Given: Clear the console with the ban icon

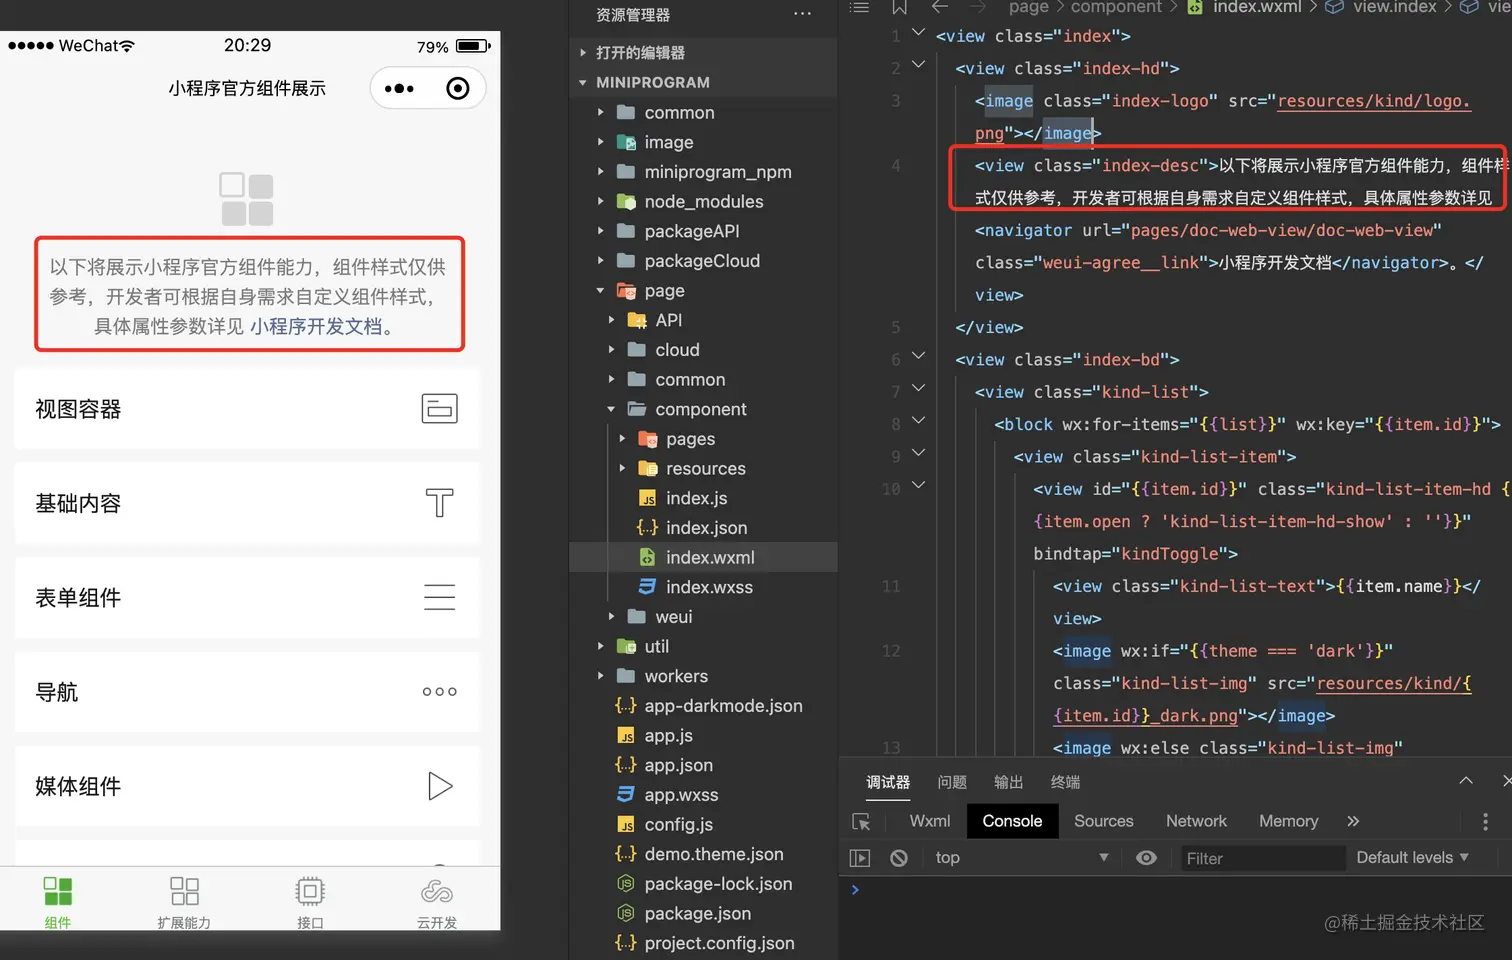Looking at the screenshot, I should pyautogui.click(x=899, y=858).
